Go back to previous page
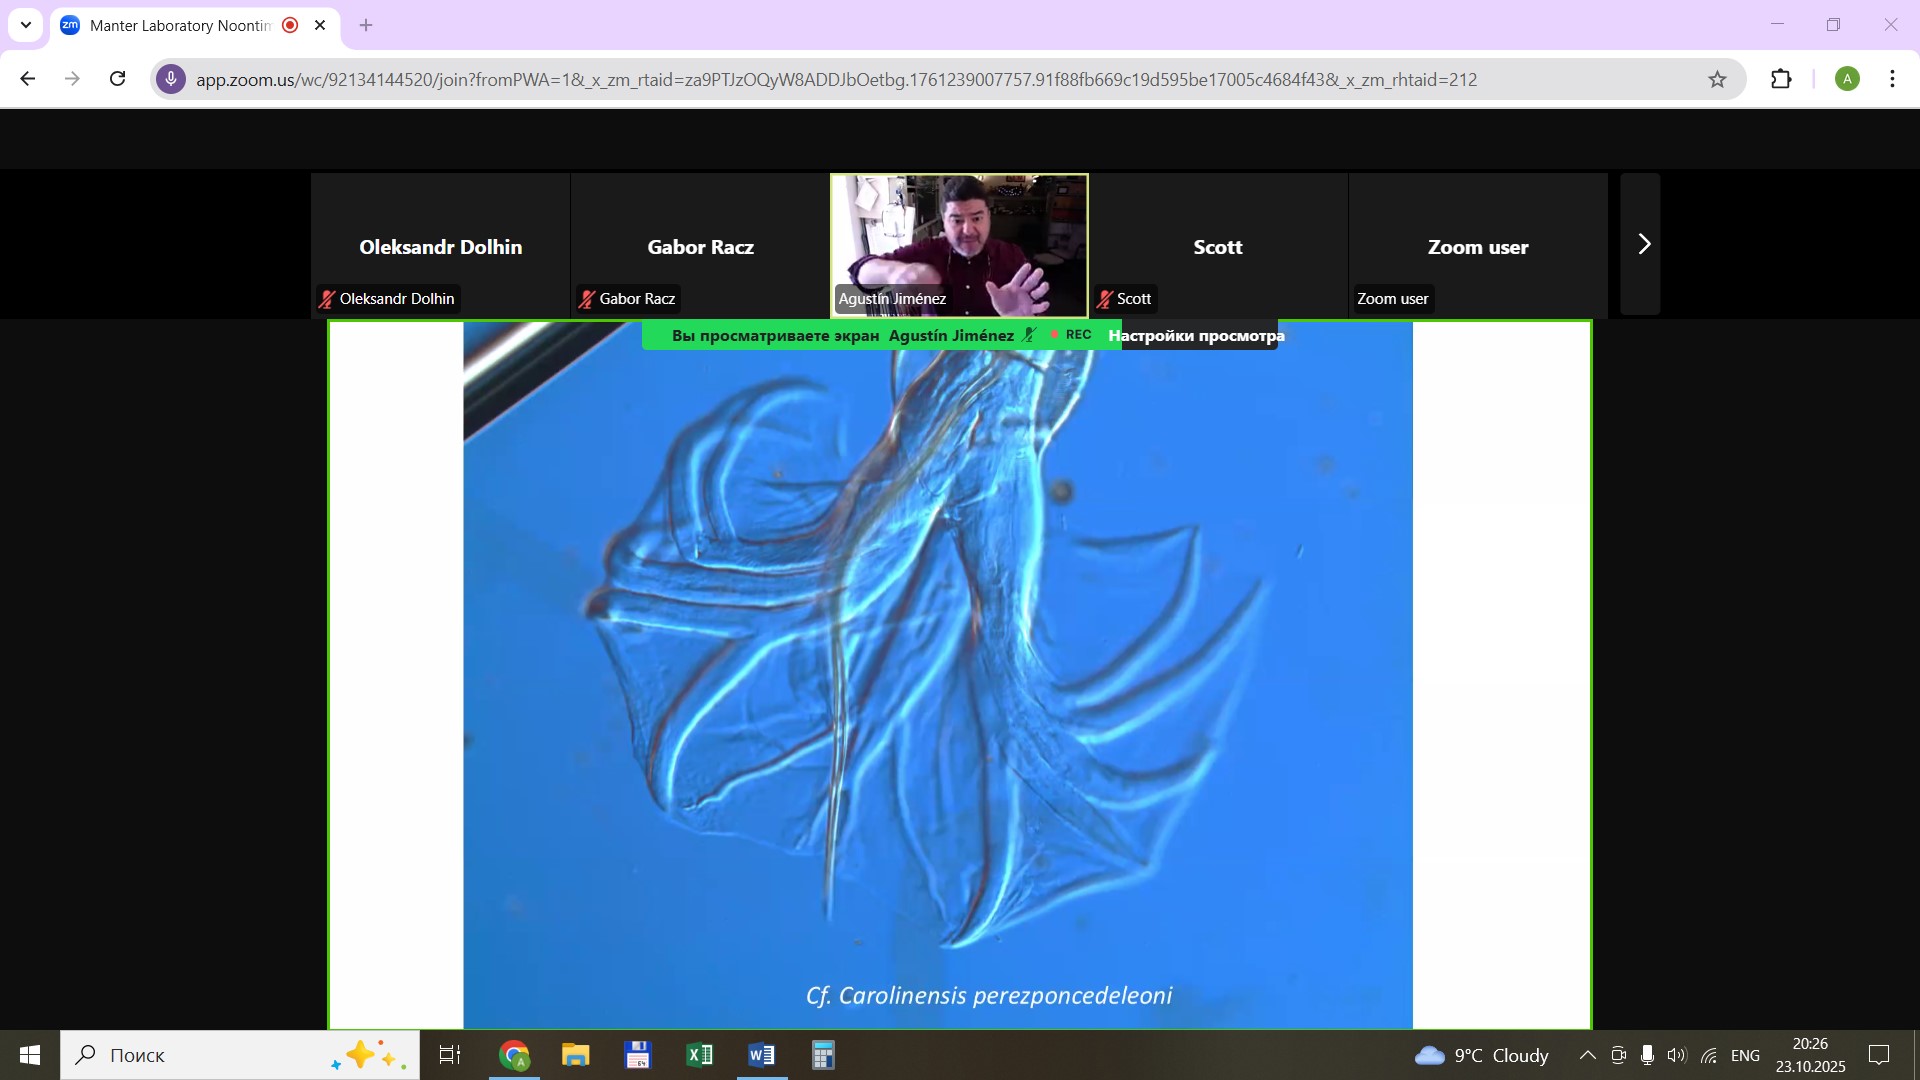 28,79
